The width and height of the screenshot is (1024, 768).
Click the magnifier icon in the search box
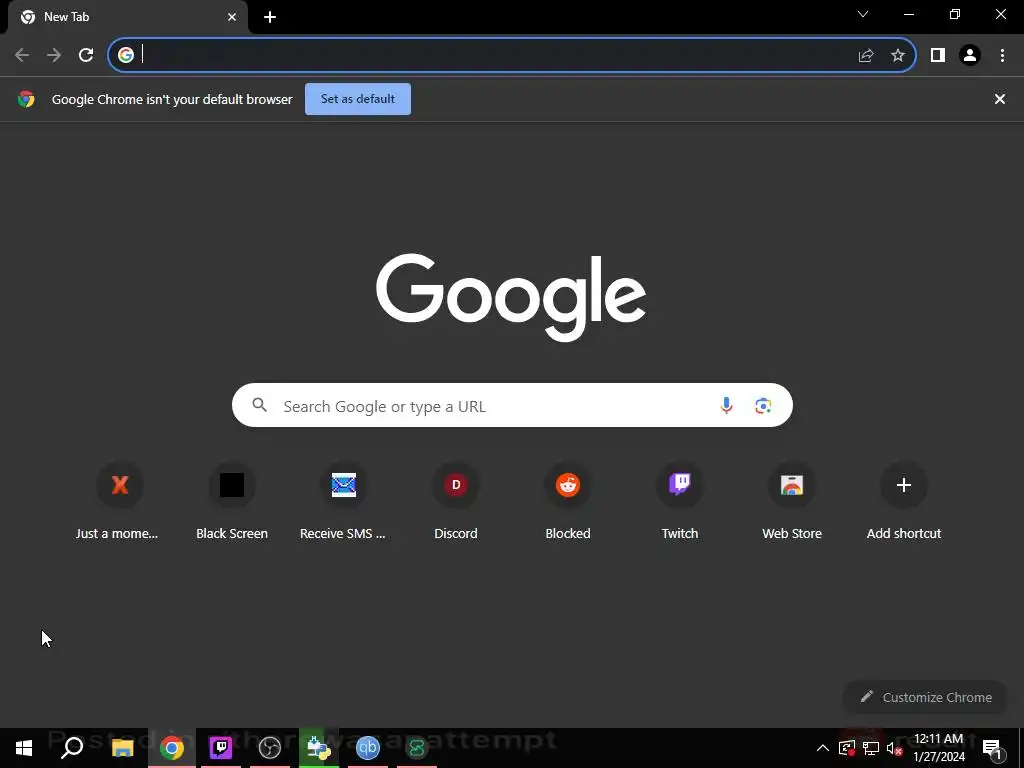tap(259, 405)
